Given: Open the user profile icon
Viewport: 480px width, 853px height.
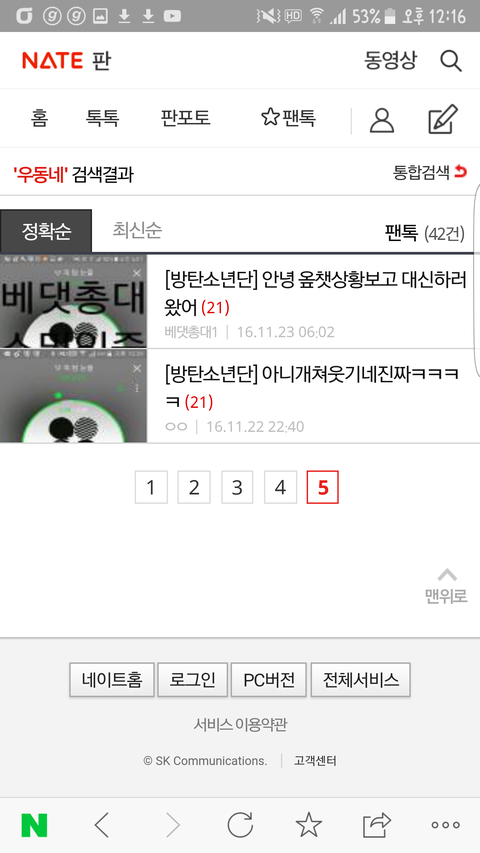Looking at the screenshot, I should (382, 120).
